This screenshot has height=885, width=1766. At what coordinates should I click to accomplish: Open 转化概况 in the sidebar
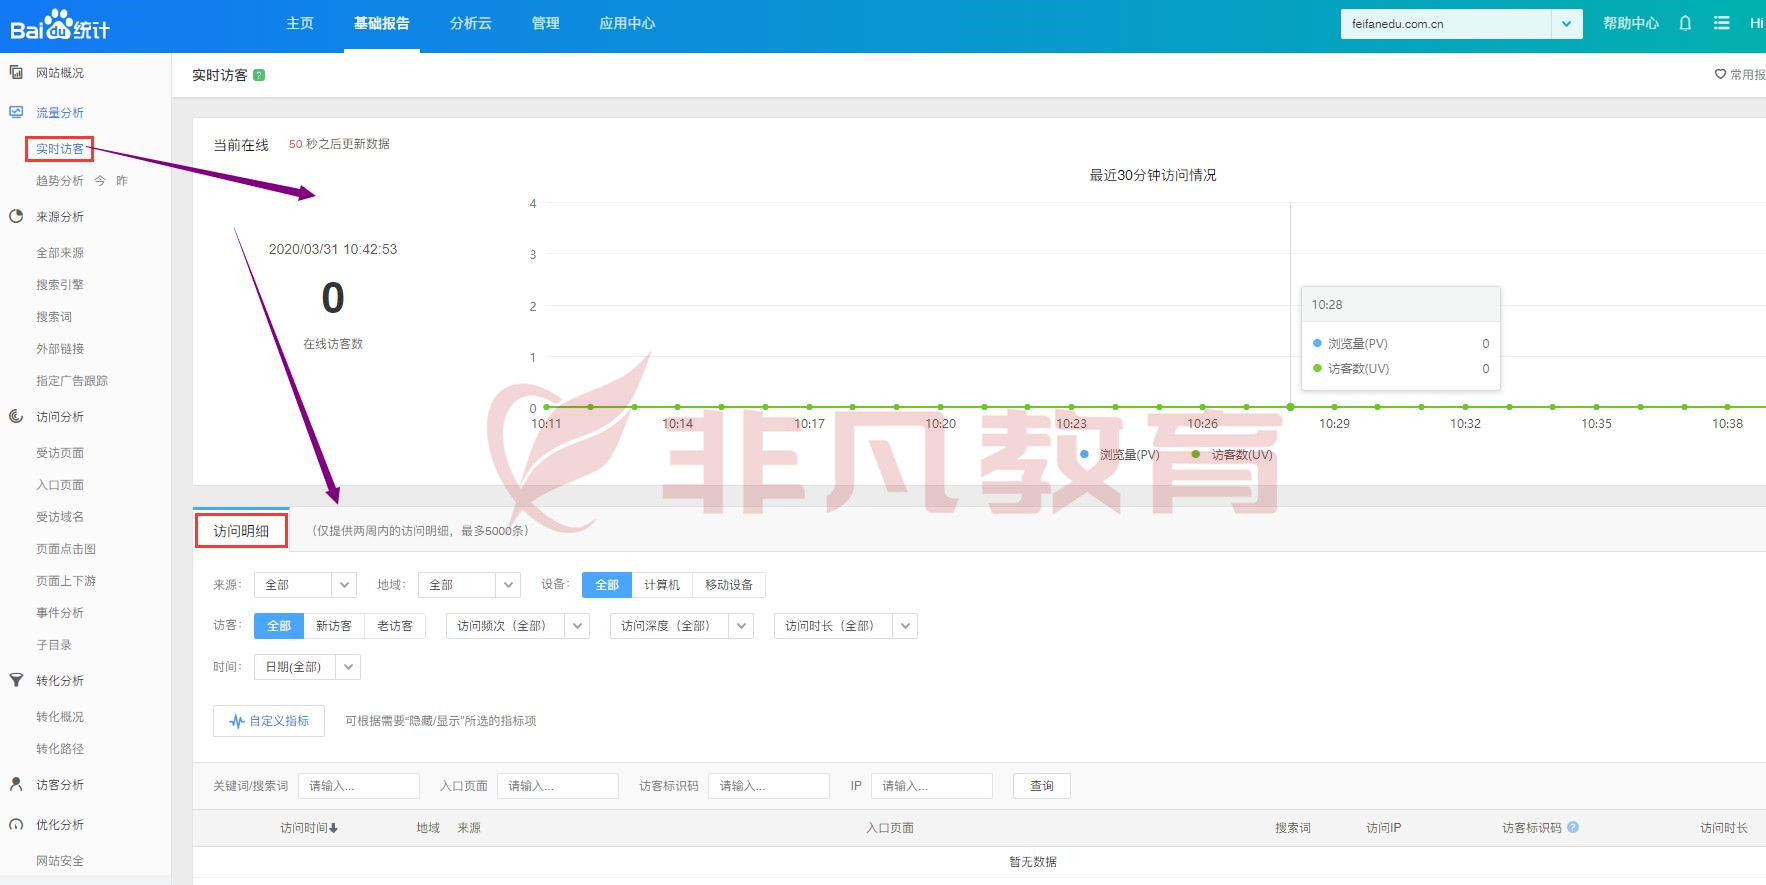coord(60,717)
